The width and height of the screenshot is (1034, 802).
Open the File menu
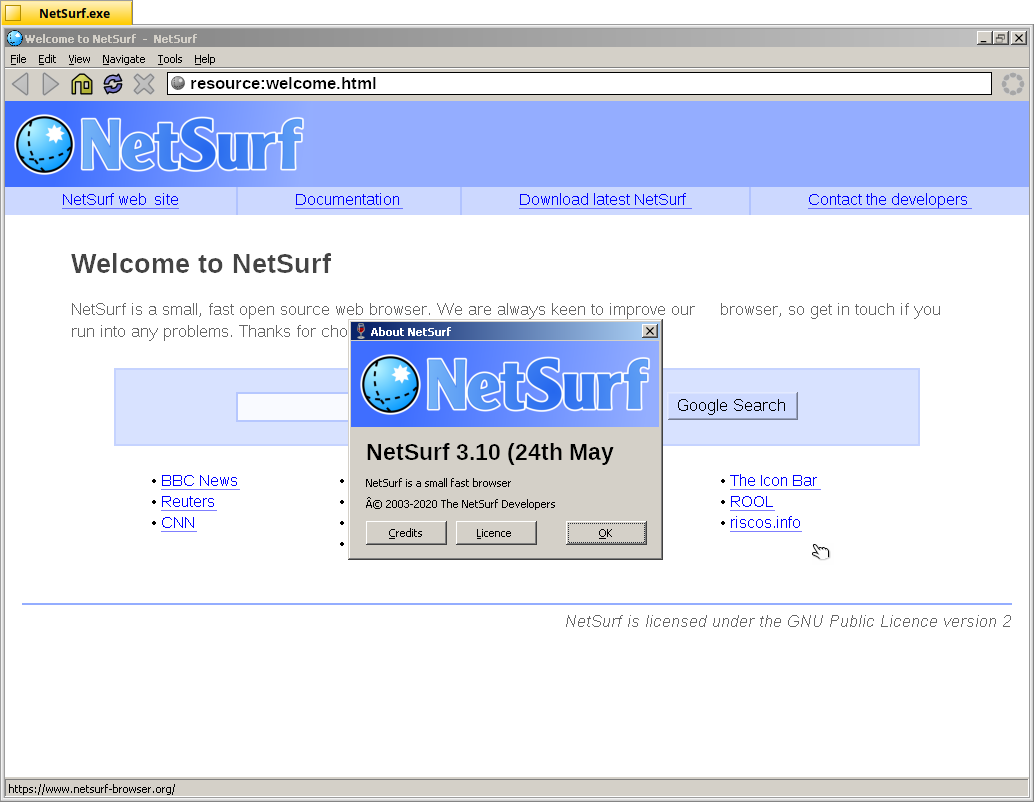click(x=18, y=59)
